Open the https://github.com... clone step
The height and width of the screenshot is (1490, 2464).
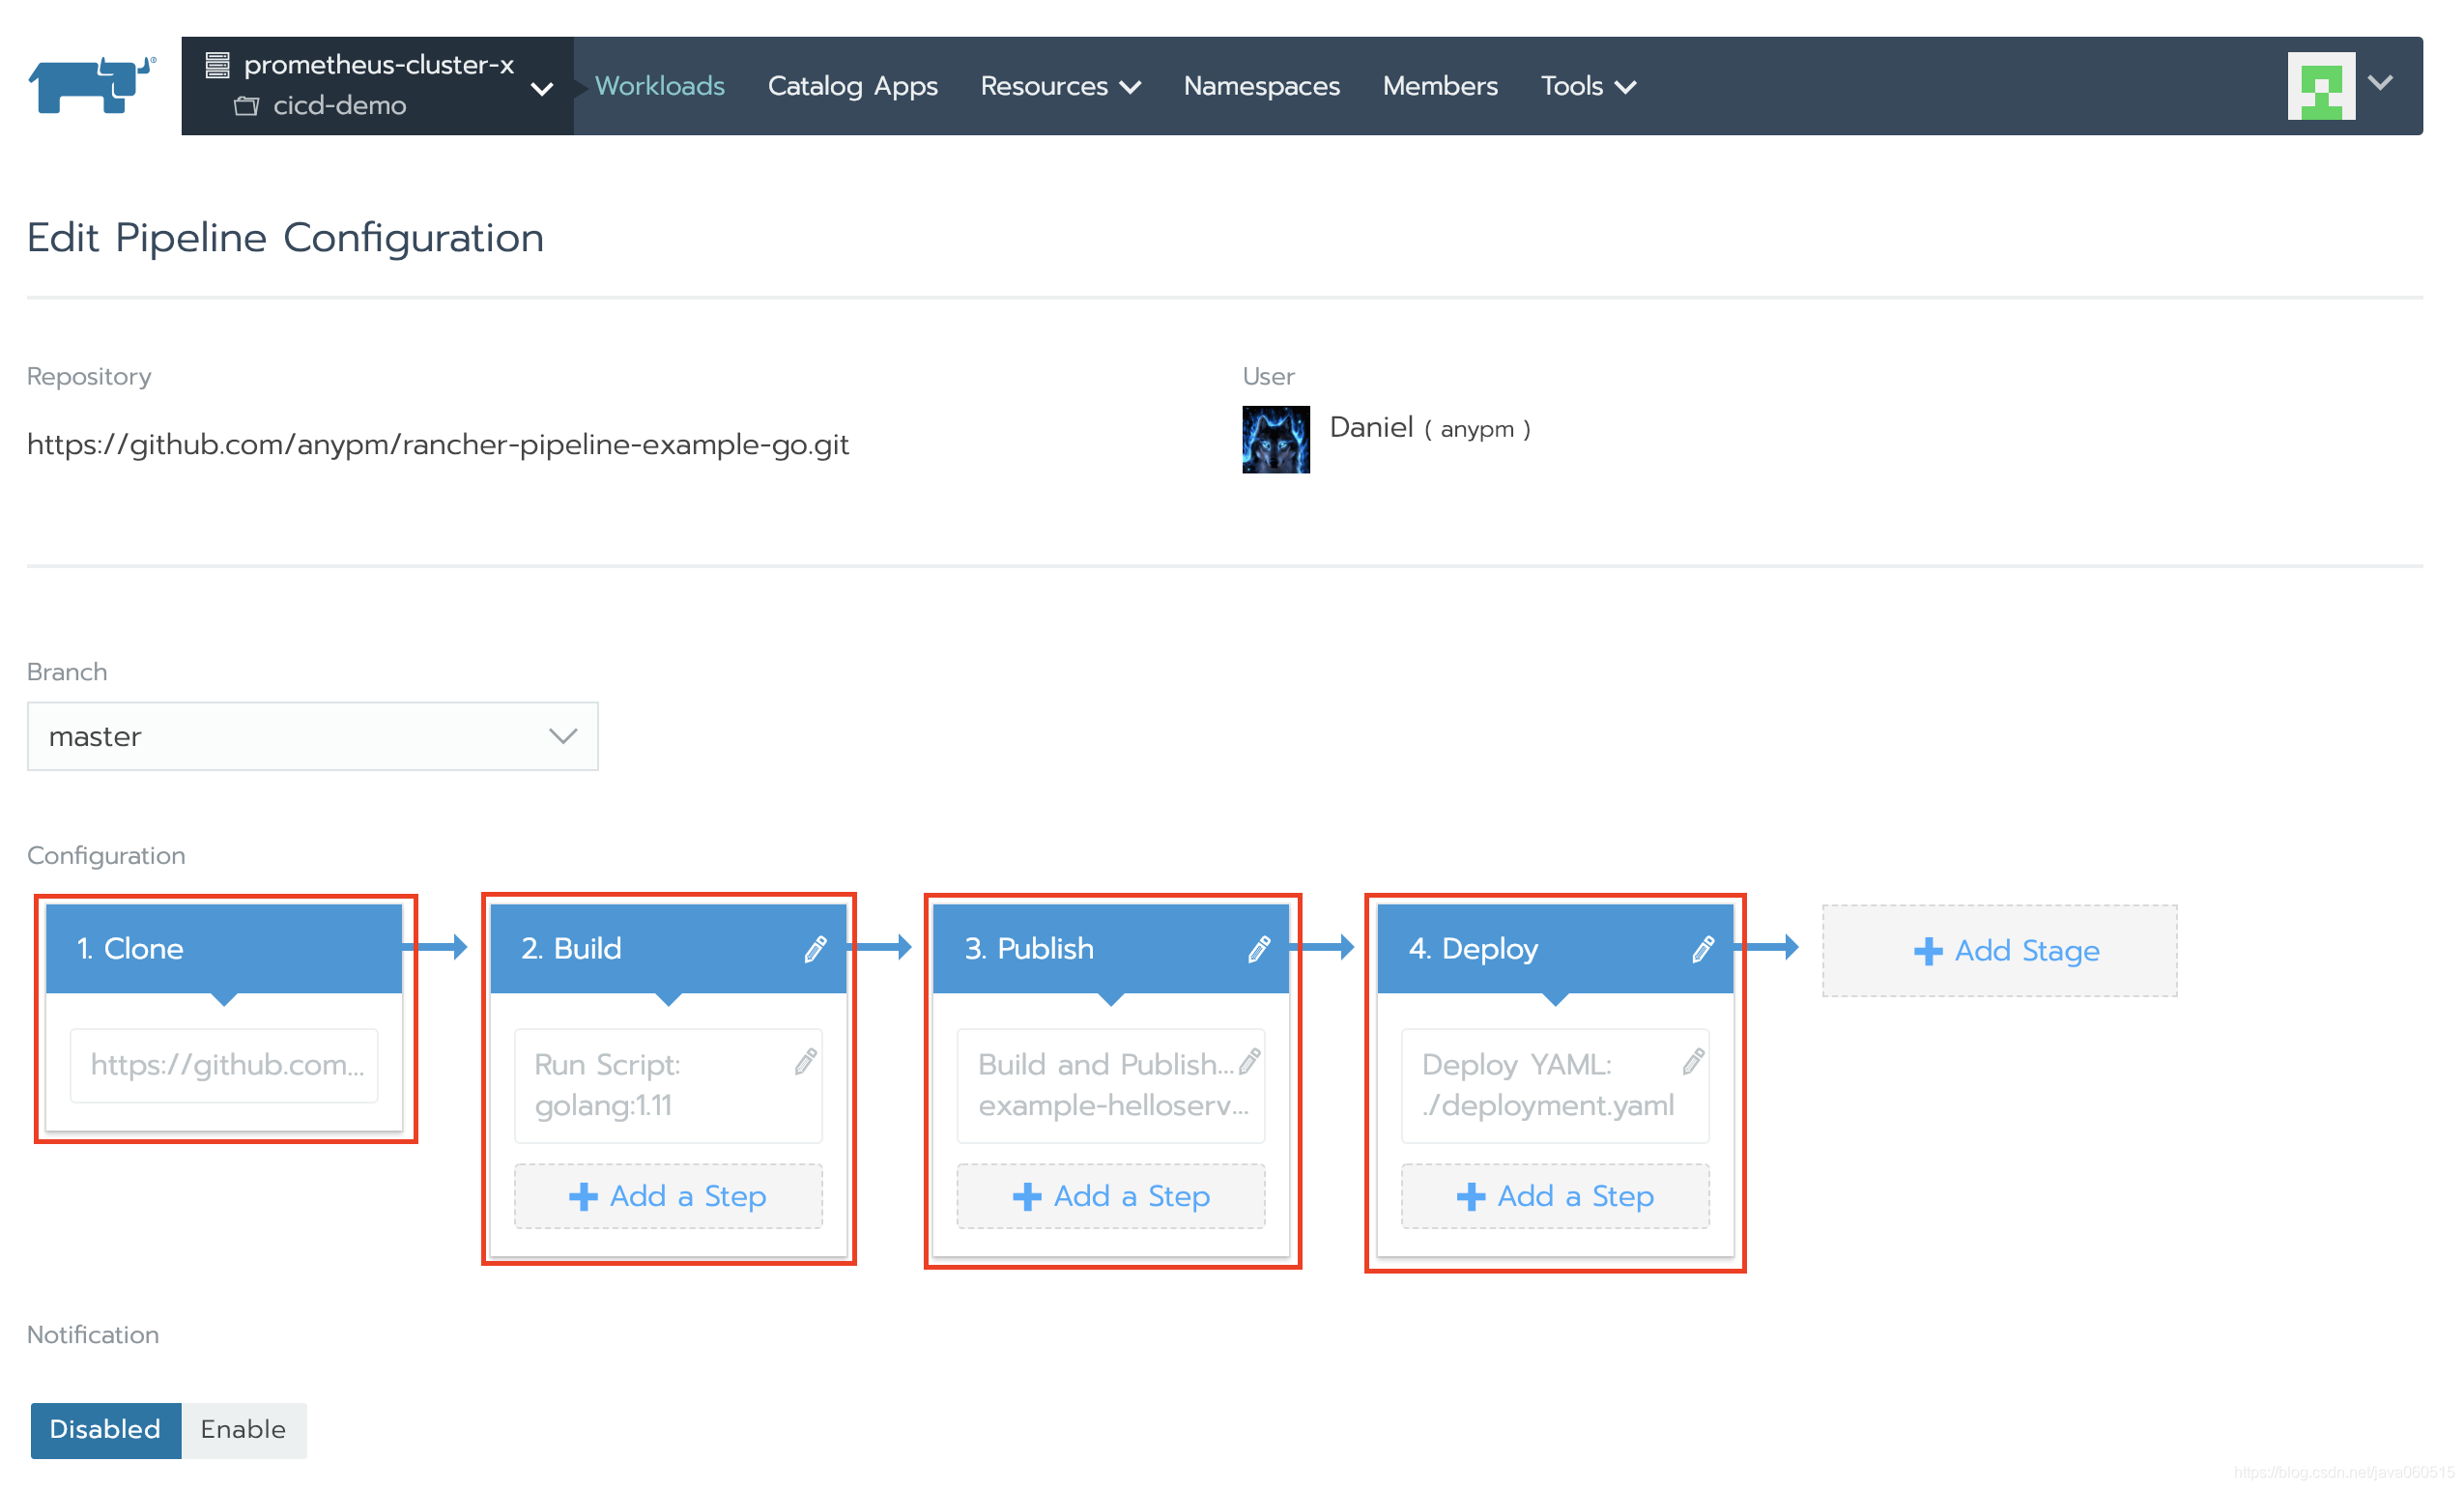(x=224, y=1065)
